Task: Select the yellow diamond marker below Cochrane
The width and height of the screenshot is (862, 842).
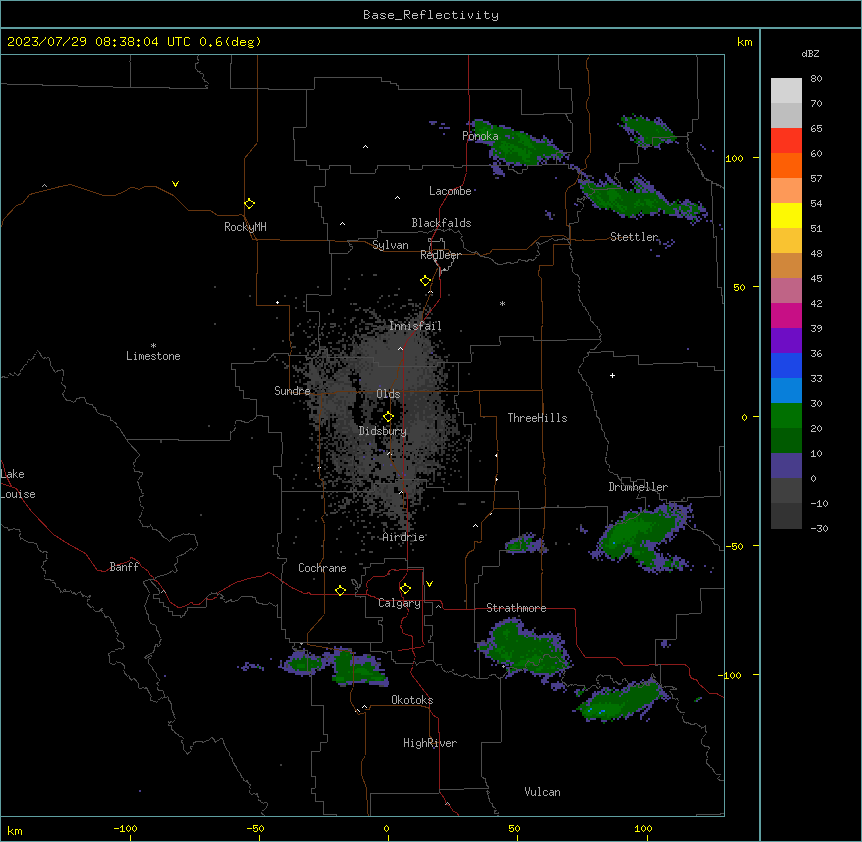Action: [x=340, y=590]
